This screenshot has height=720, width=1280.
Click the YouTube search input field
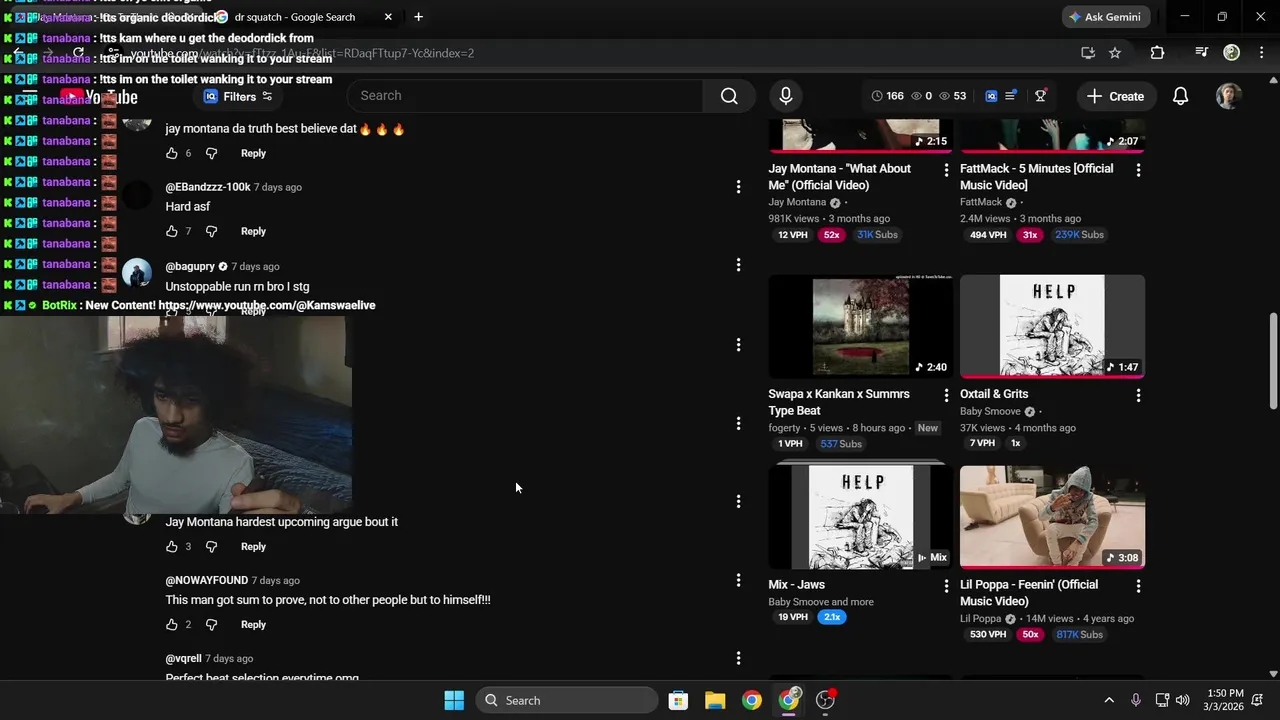click(x=525, y=96)
